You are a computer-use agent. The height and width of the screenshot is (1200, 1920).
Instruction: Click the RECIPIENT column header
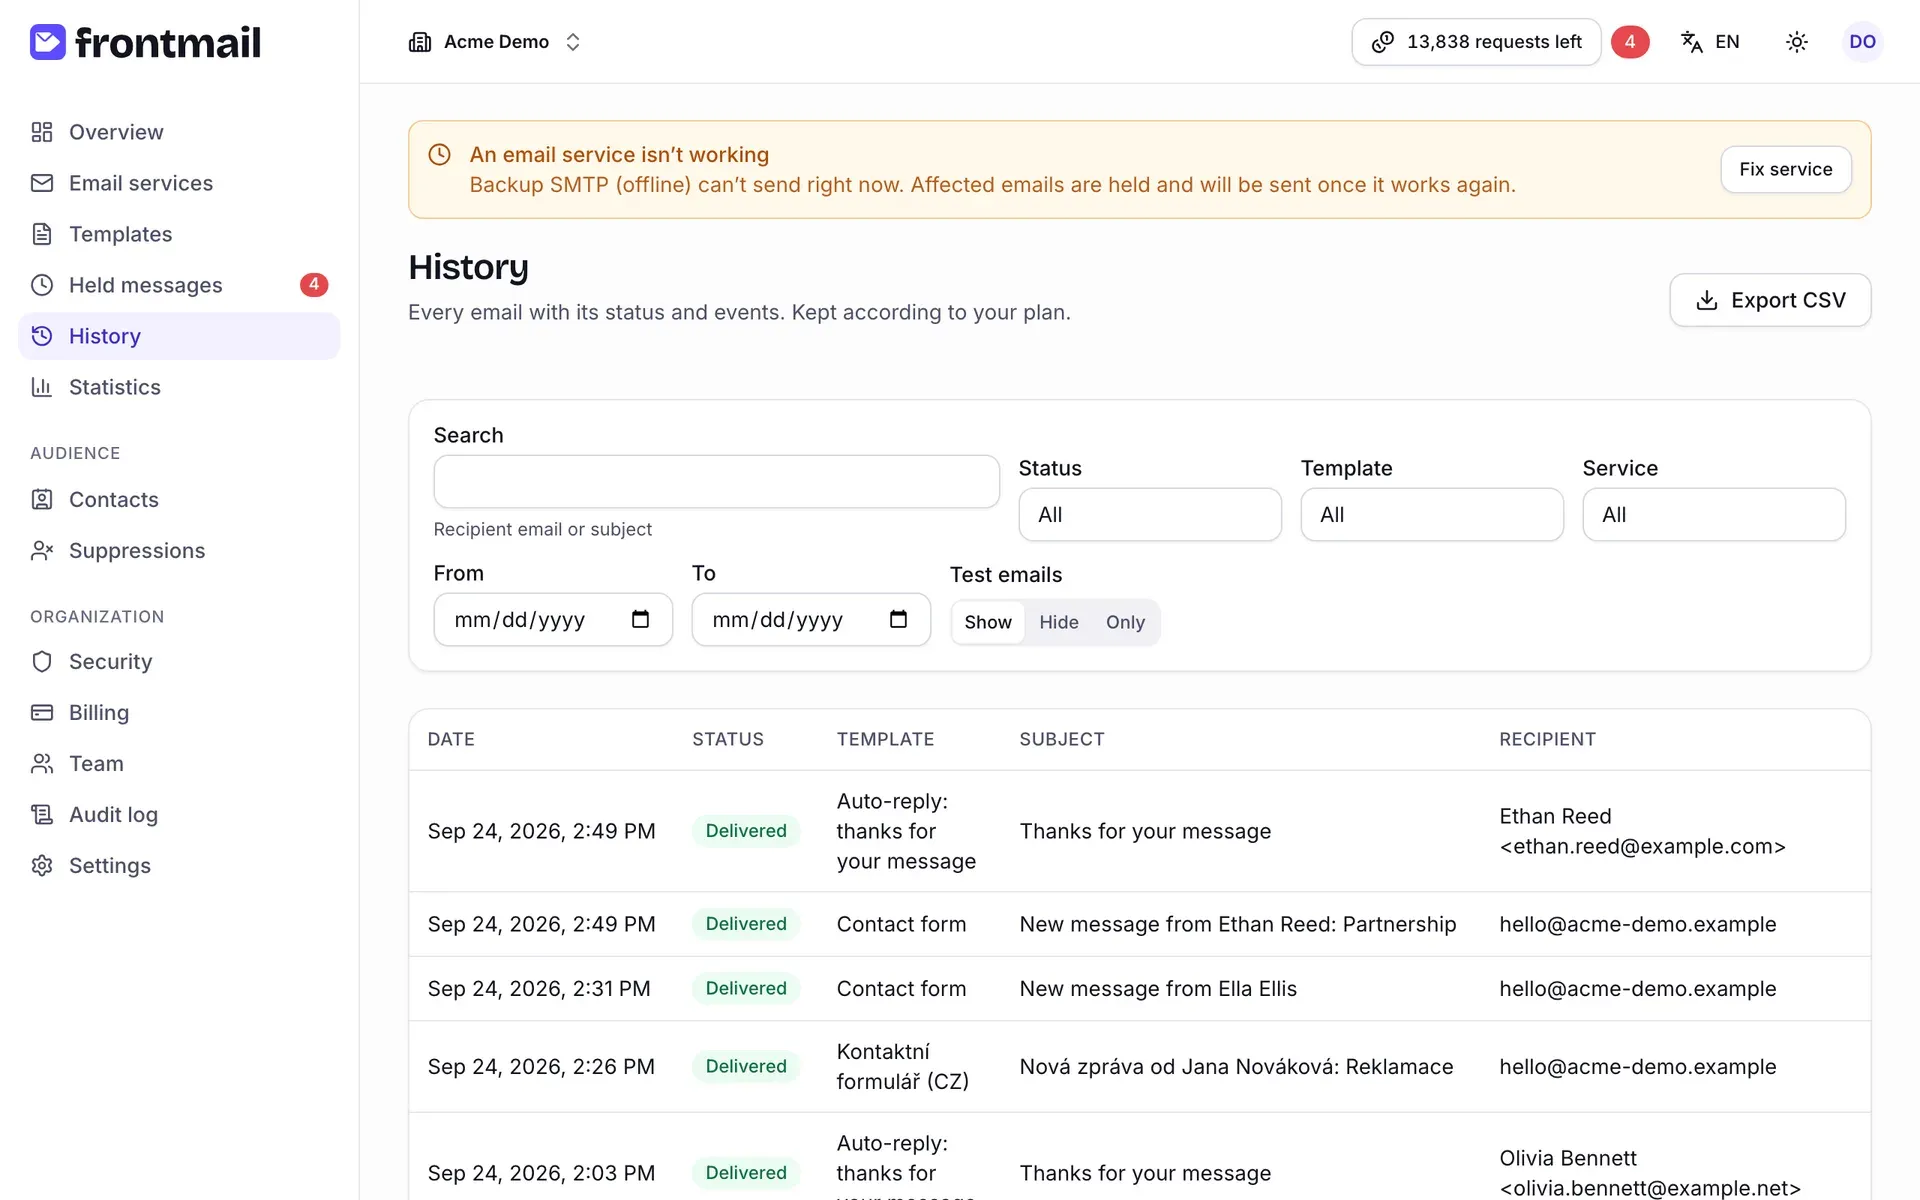(x=1547, y=739)
